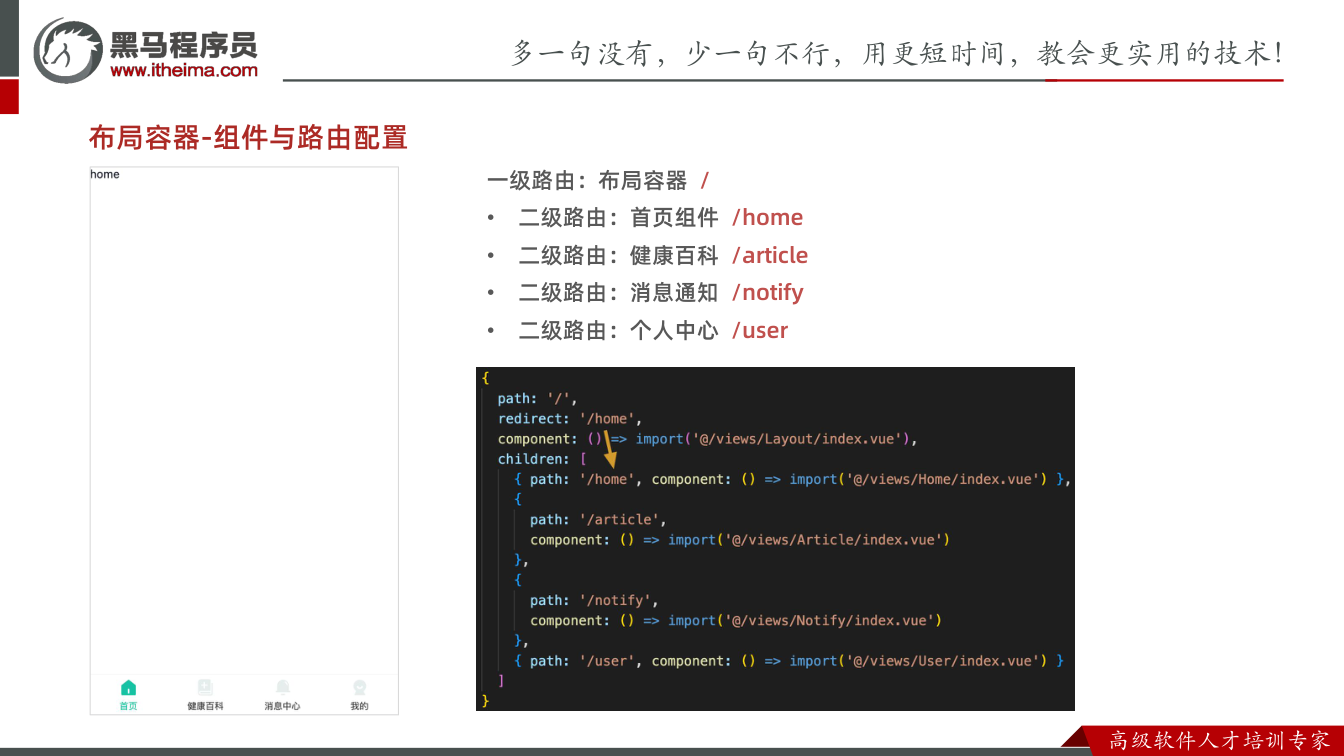Click the slide title 布局容器-组件与路由配置
Screen dimensions: 1344x756
[248, 137]
